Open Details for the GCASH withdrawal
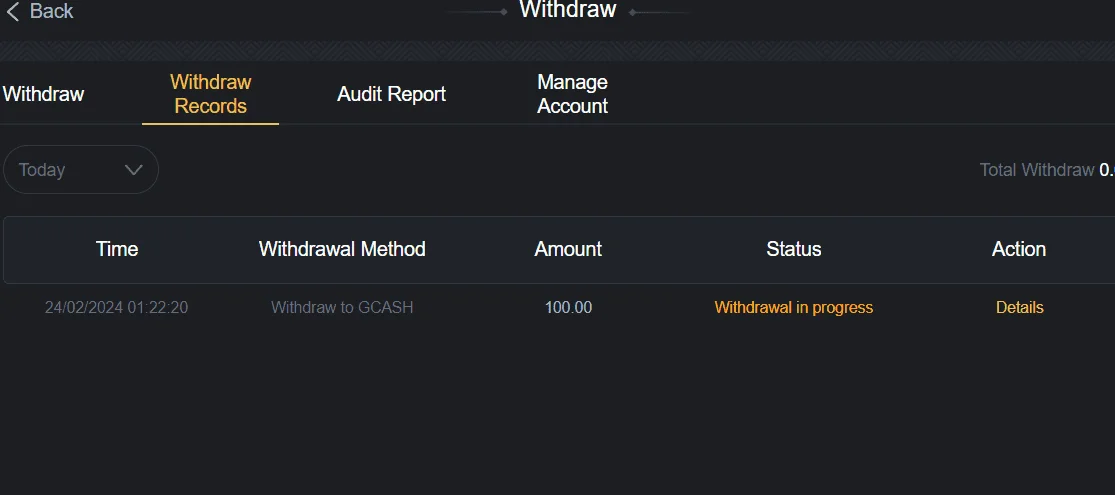 coord(1020,307)
